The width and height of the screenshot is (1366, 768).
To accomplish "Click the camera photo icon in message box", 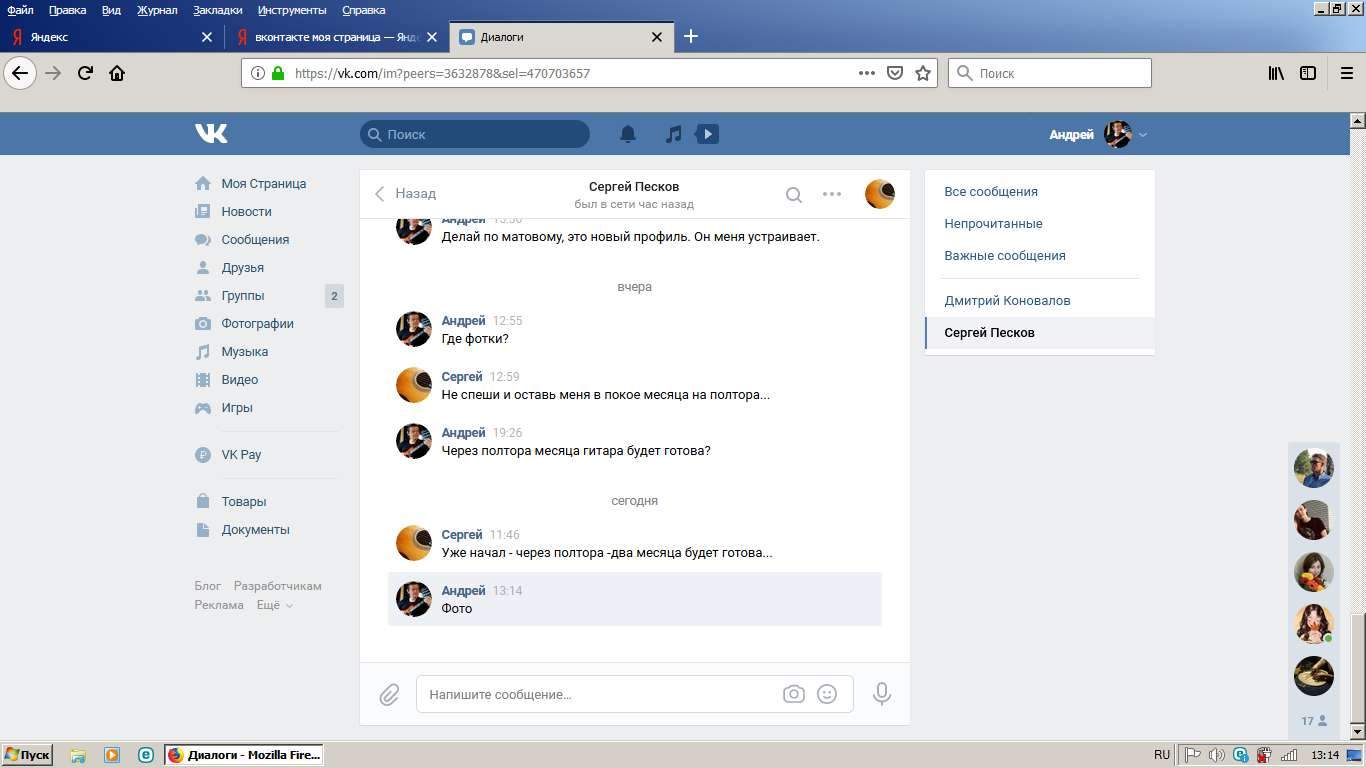I will click(x=793, y=694).
